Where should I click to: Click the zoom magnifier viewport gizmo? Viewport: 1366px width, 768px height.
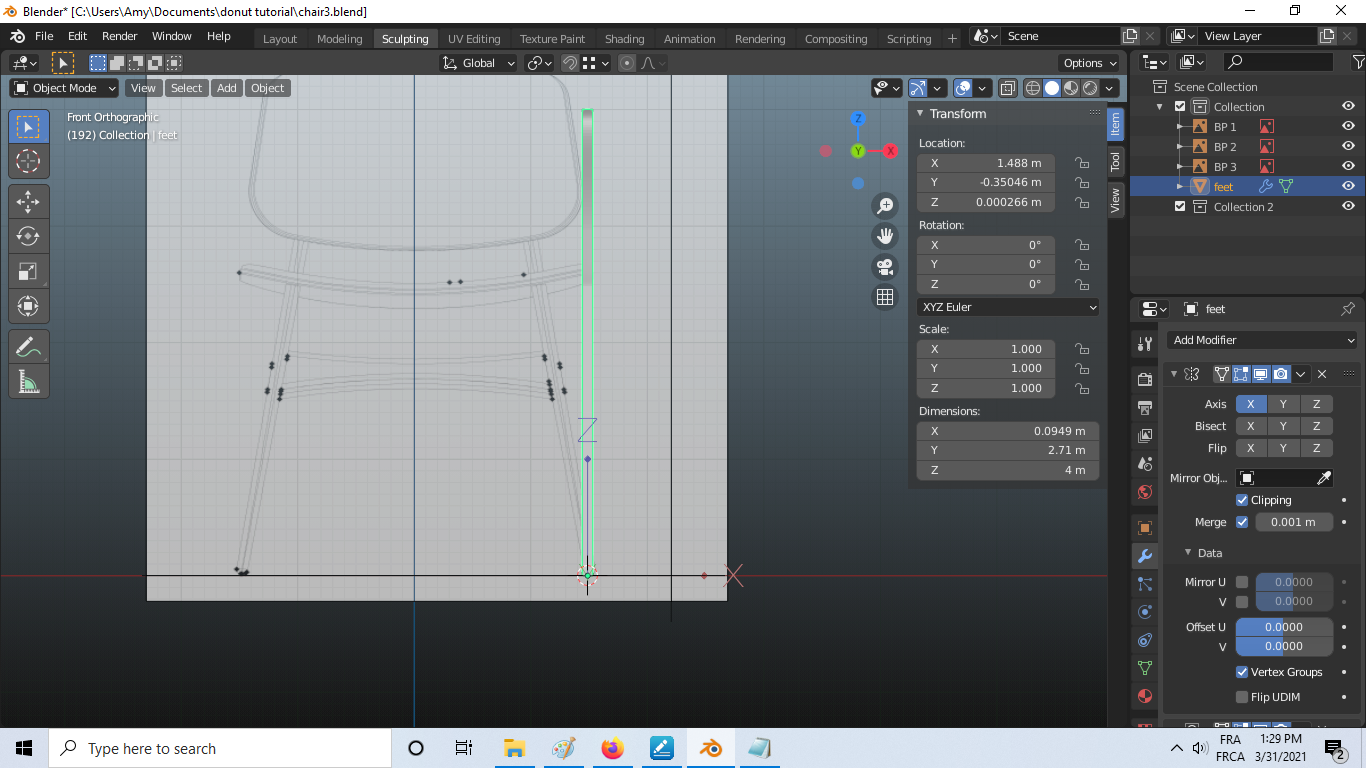tap(885, 206)
